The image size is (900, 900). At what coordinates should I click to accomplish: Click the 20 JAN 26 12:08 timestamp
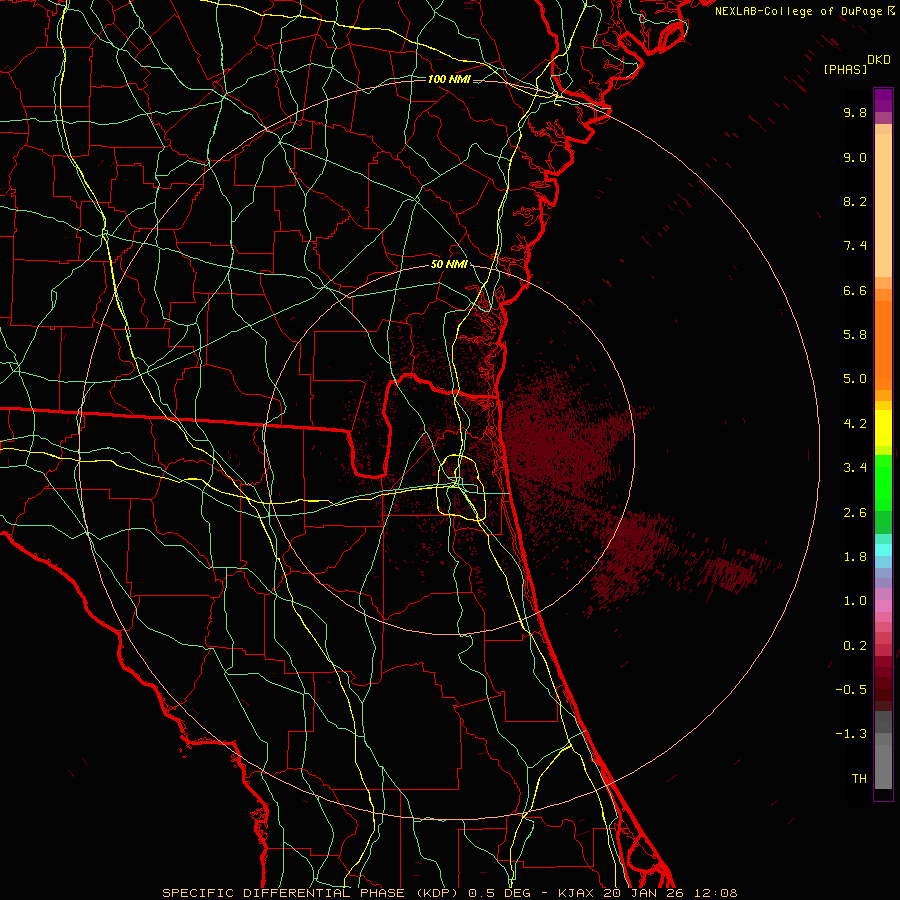(x=670, y=893)
